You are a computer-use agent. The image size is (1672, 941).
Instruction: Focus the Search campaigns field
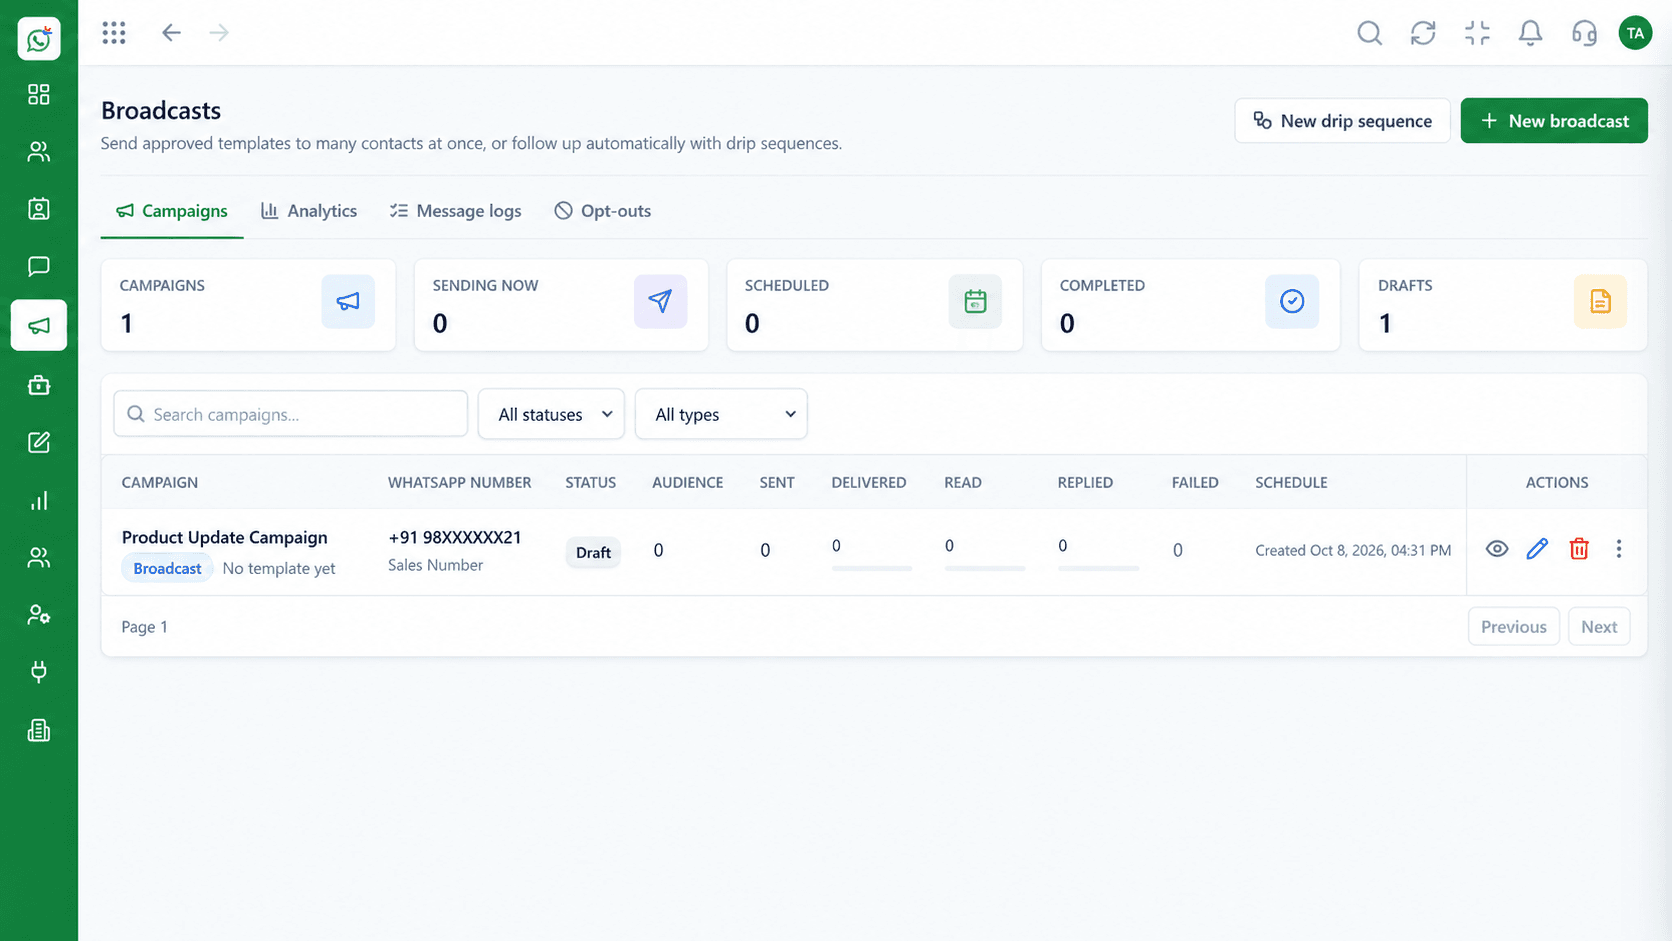[x=291, y=414]
